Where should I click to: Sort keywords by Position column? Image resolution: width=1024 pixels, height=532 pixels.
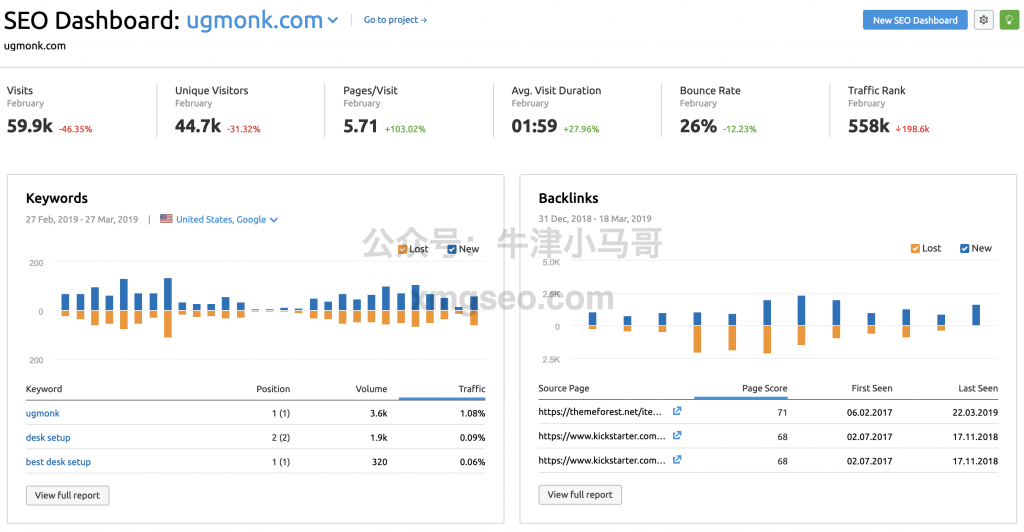[273, 389]
